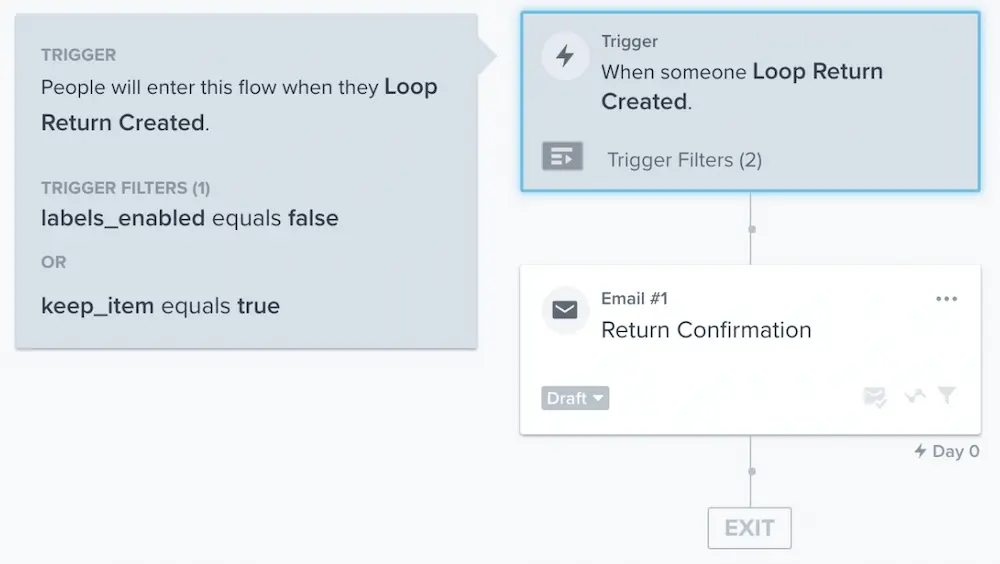Click the tracking squiggle arrow icon

click(x=914, y=397)
